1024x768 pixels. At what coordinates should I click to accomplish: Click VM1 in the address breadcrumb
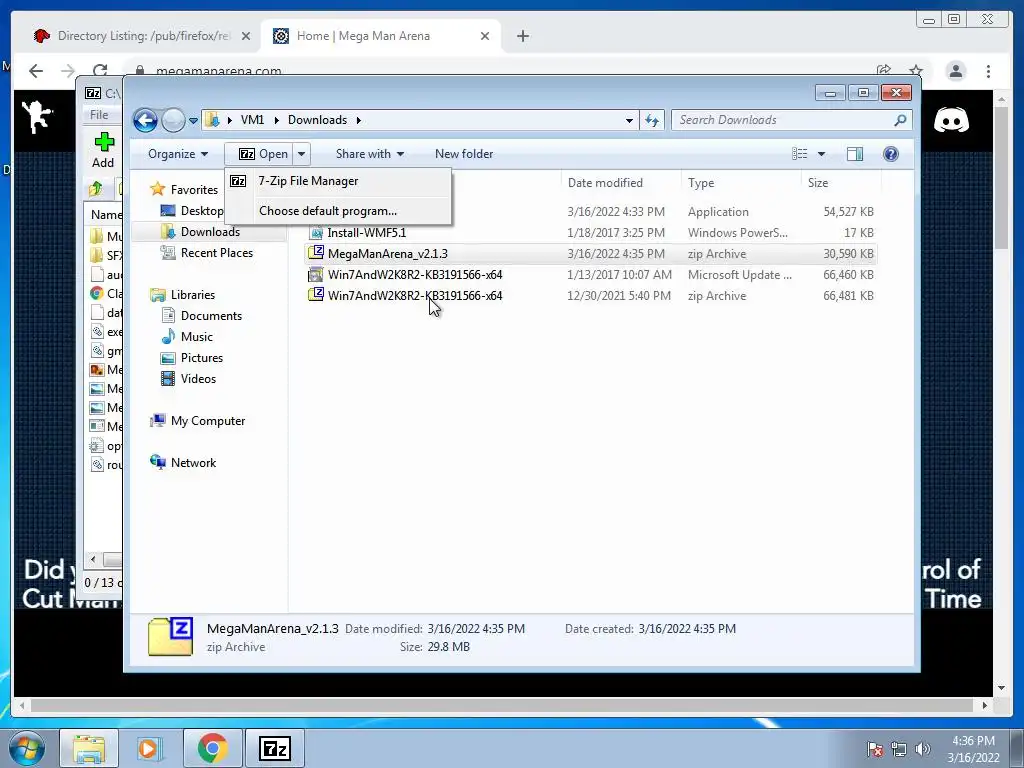coord(252,120)
